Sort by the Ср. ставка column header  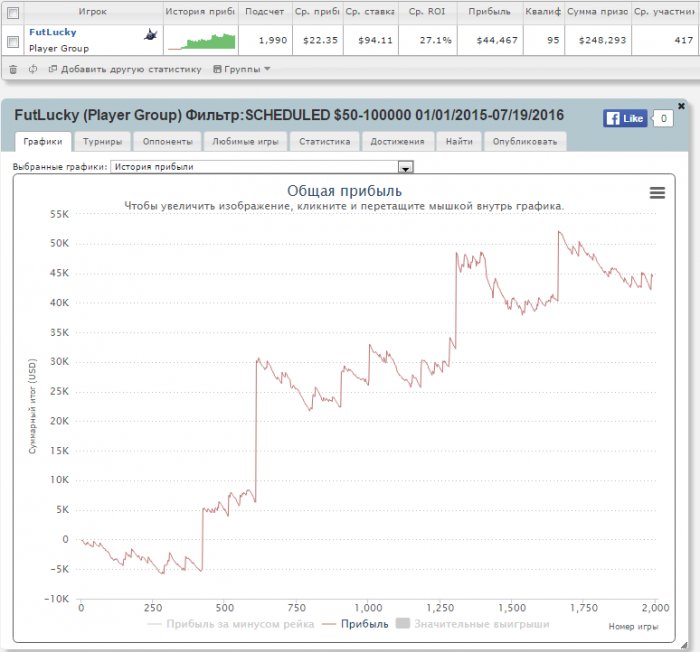coord(370,12)
